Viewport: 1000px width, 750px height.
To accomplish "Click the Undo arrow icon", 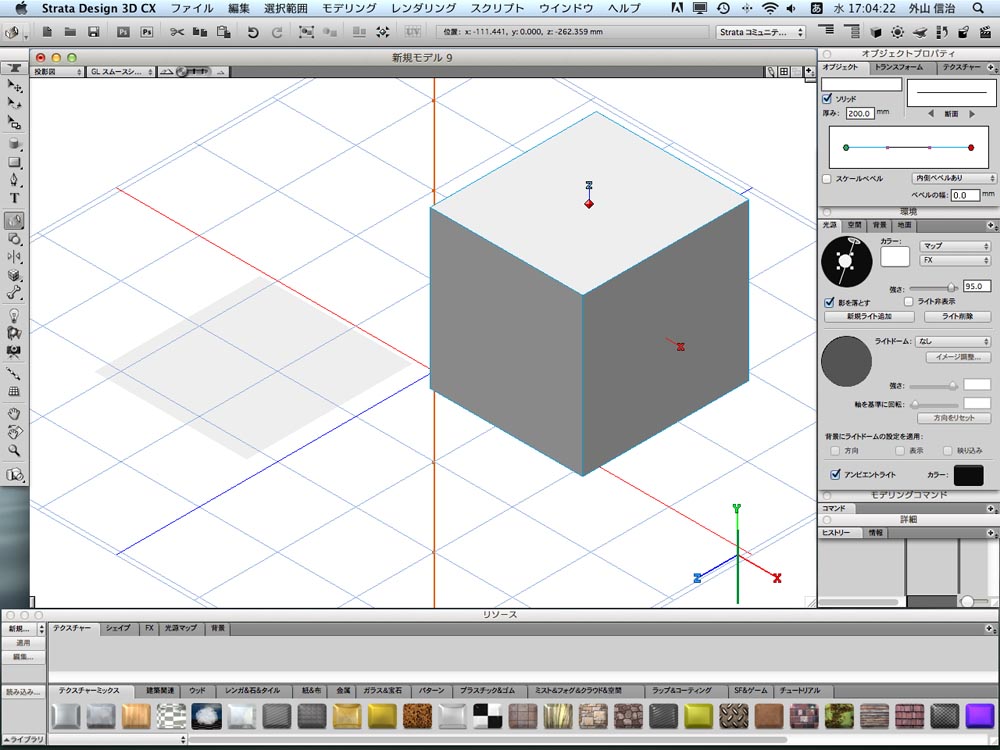I will pos(253,32).
